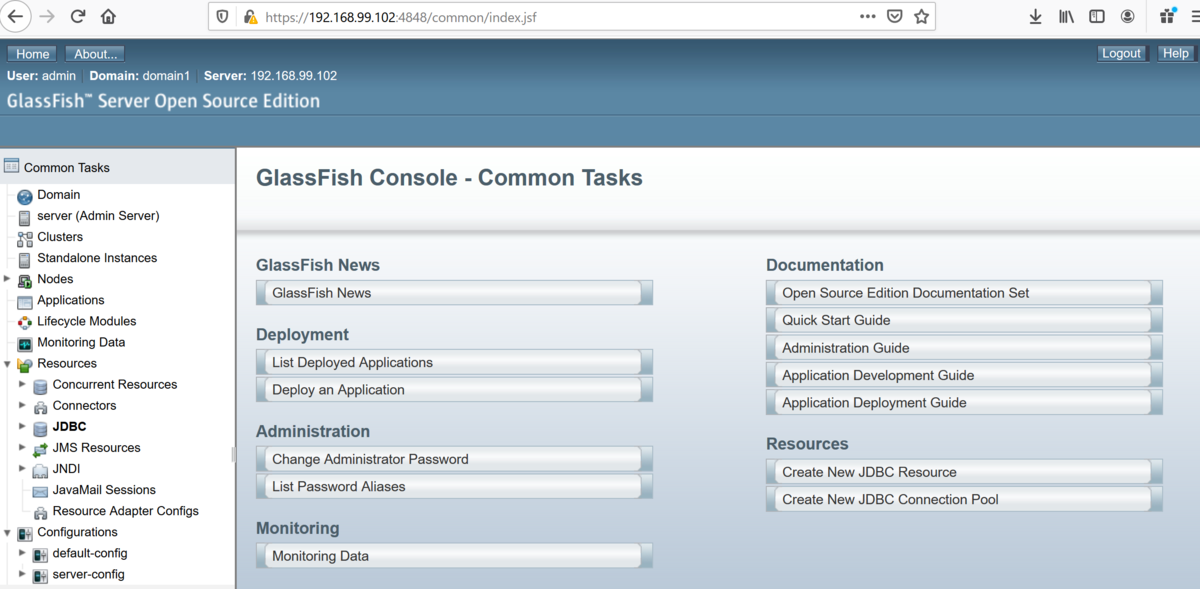Select Common Tasks tree header text
Image resolution: width=1200 pixels, height=589 pixels.
67,168
